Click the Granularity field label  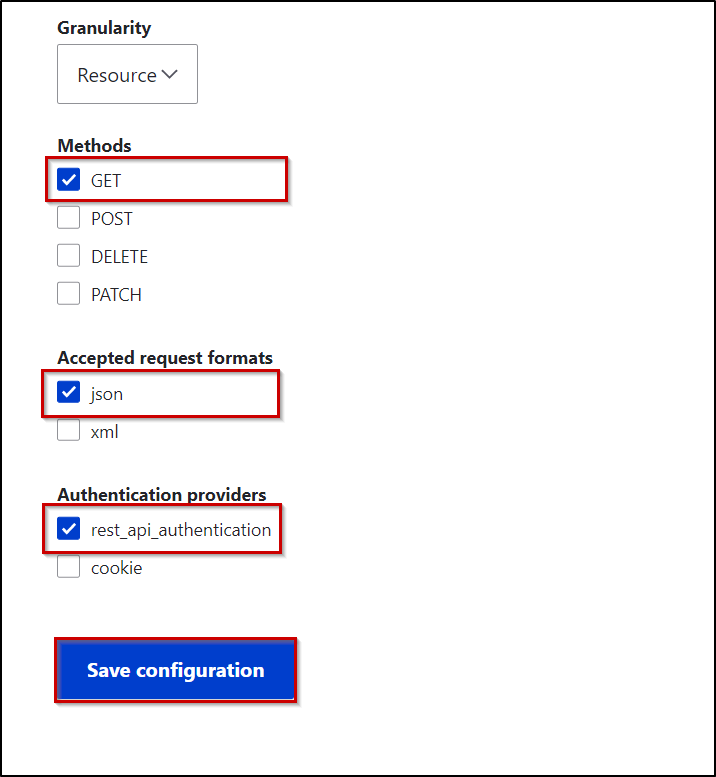point(104,28)
